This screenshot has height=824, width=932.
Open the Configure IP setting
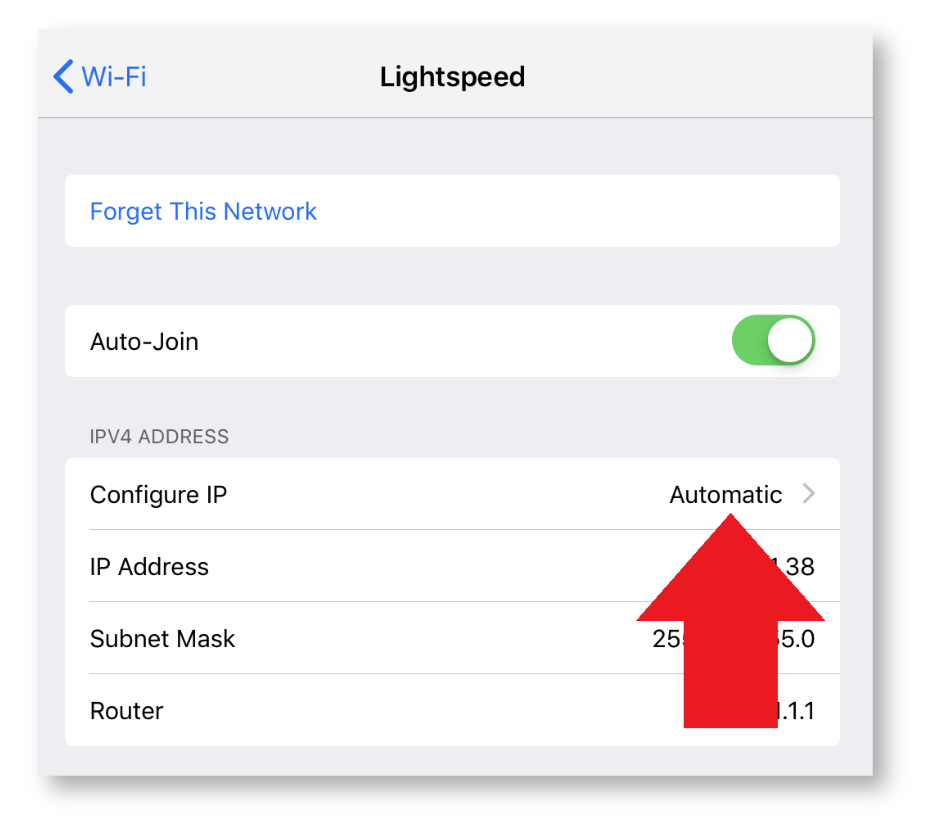(452, 494)
